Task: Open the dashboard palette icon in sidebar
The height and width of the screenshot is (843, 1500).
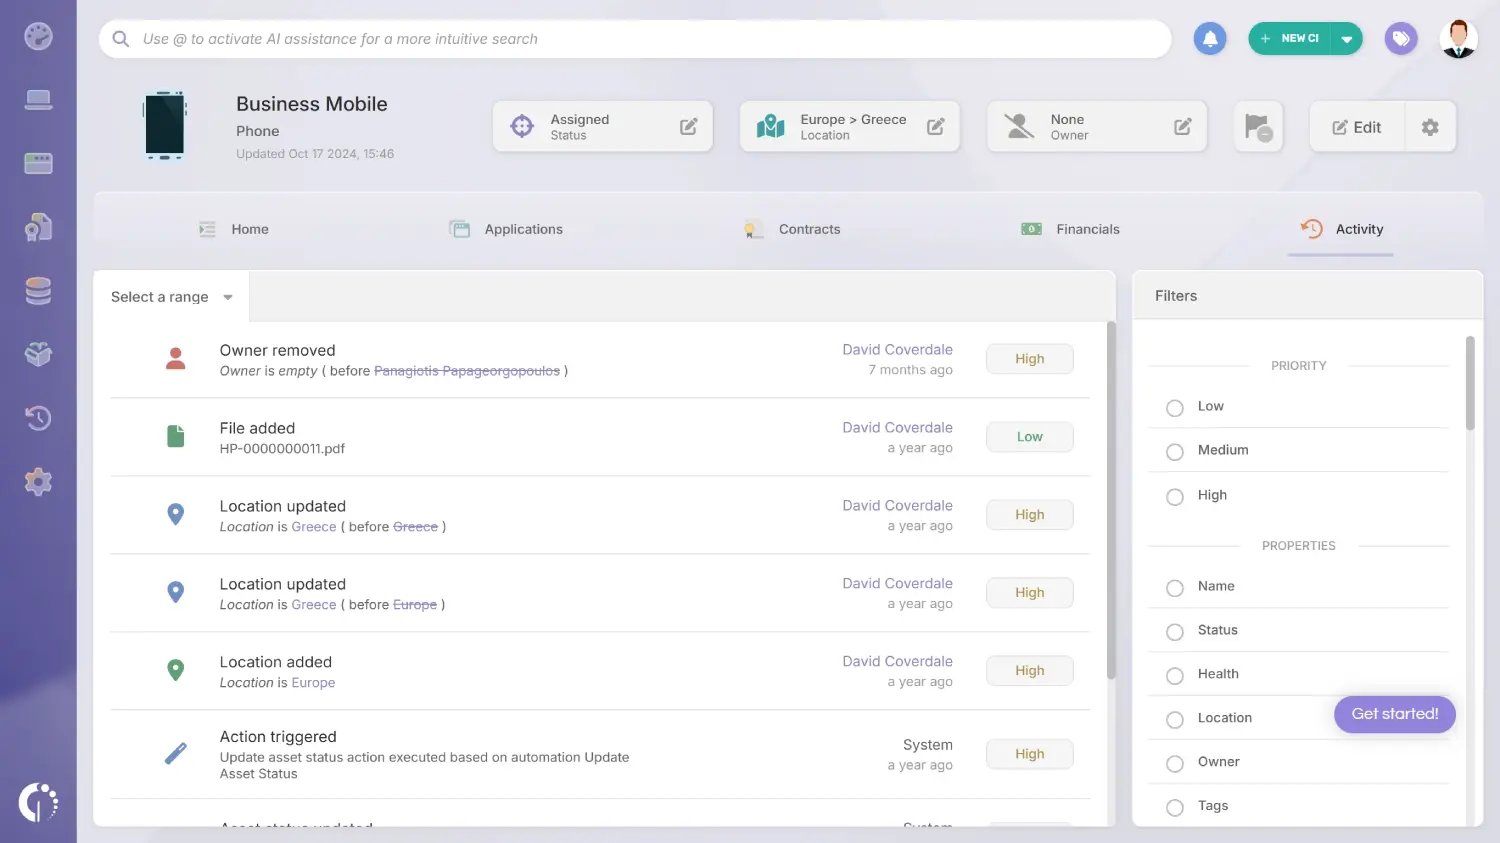Action: tap(38, 37)
